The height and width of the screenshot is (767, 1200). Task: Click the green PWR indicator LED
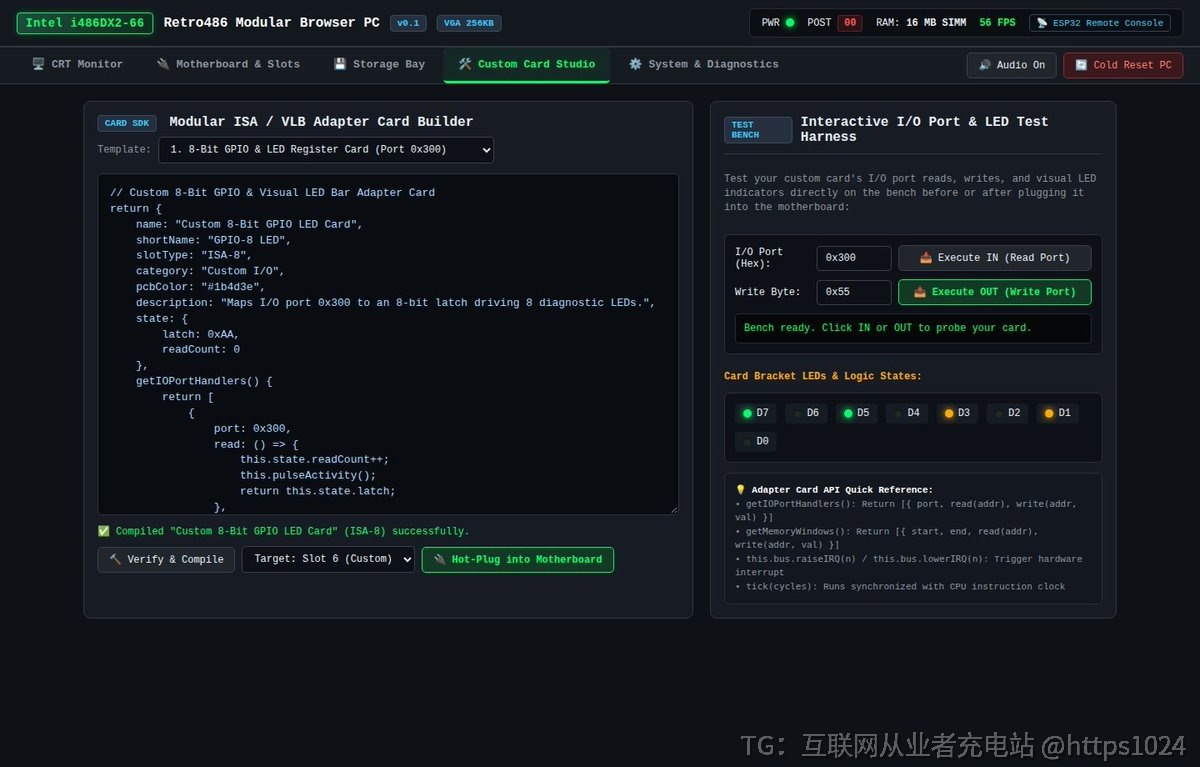[x=790, y=23]
